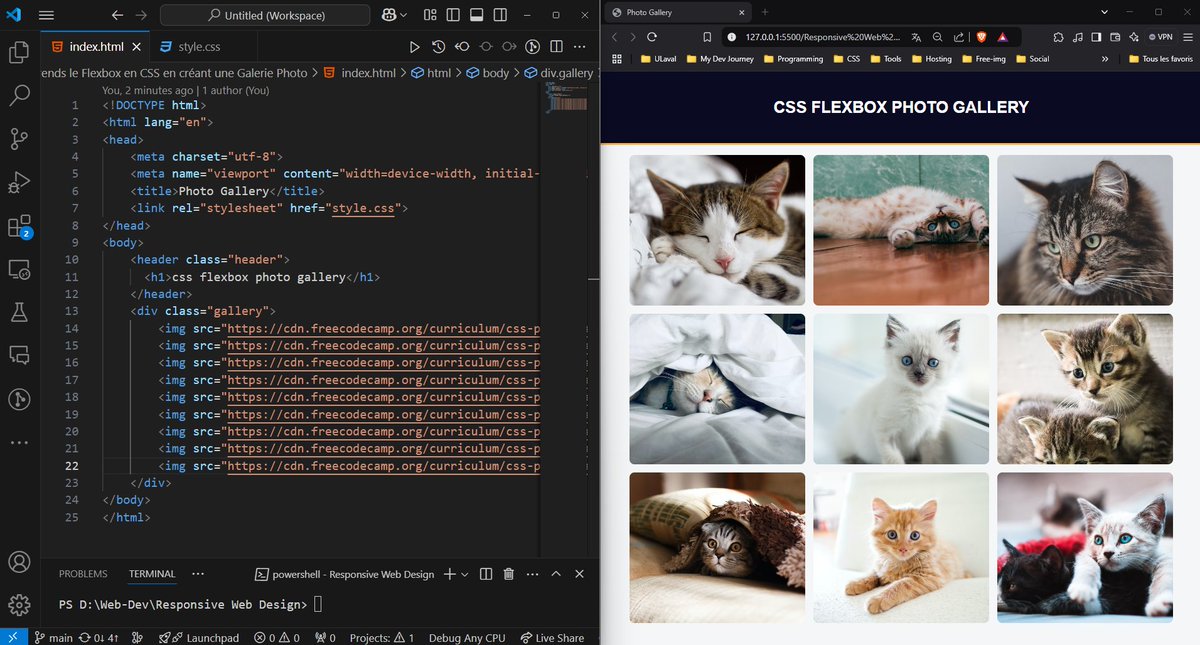
Task: Click the div.gallery breadcrumb item
Action: click(559, 73)
